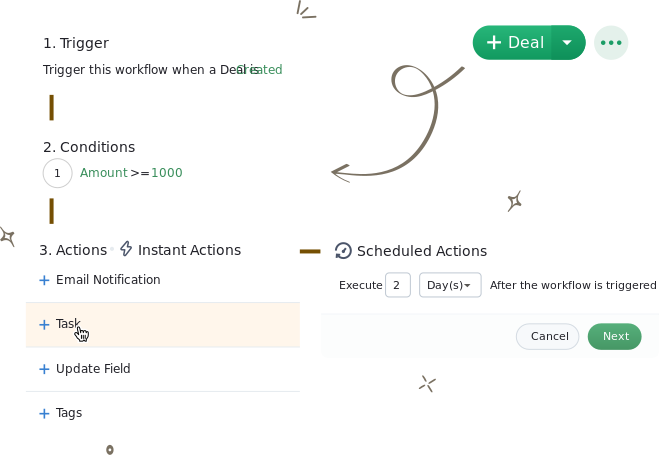
Task: Click the plus icon beside Tags
Action: coord(44,413)
